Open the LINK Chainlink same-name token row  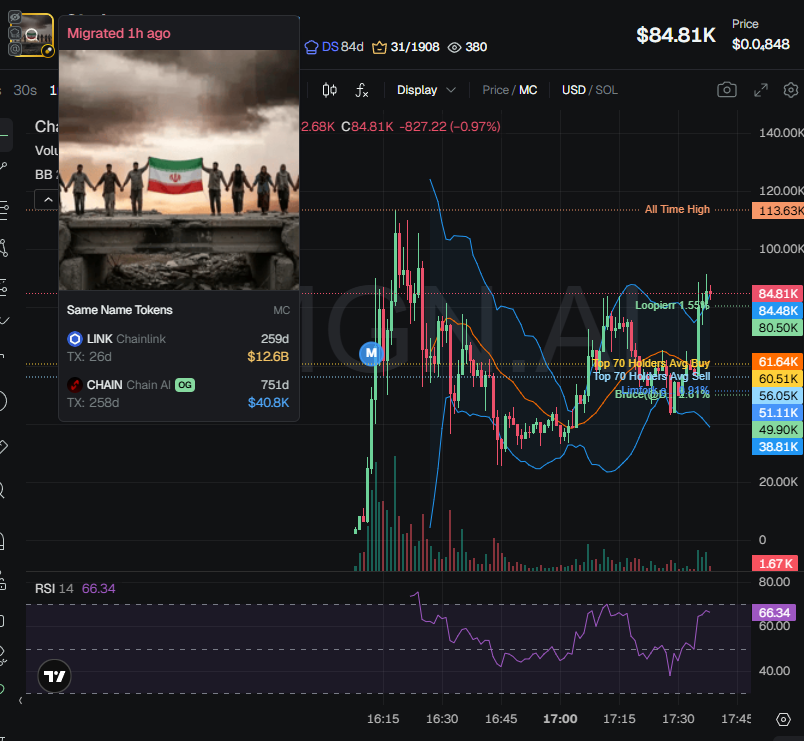178,347
